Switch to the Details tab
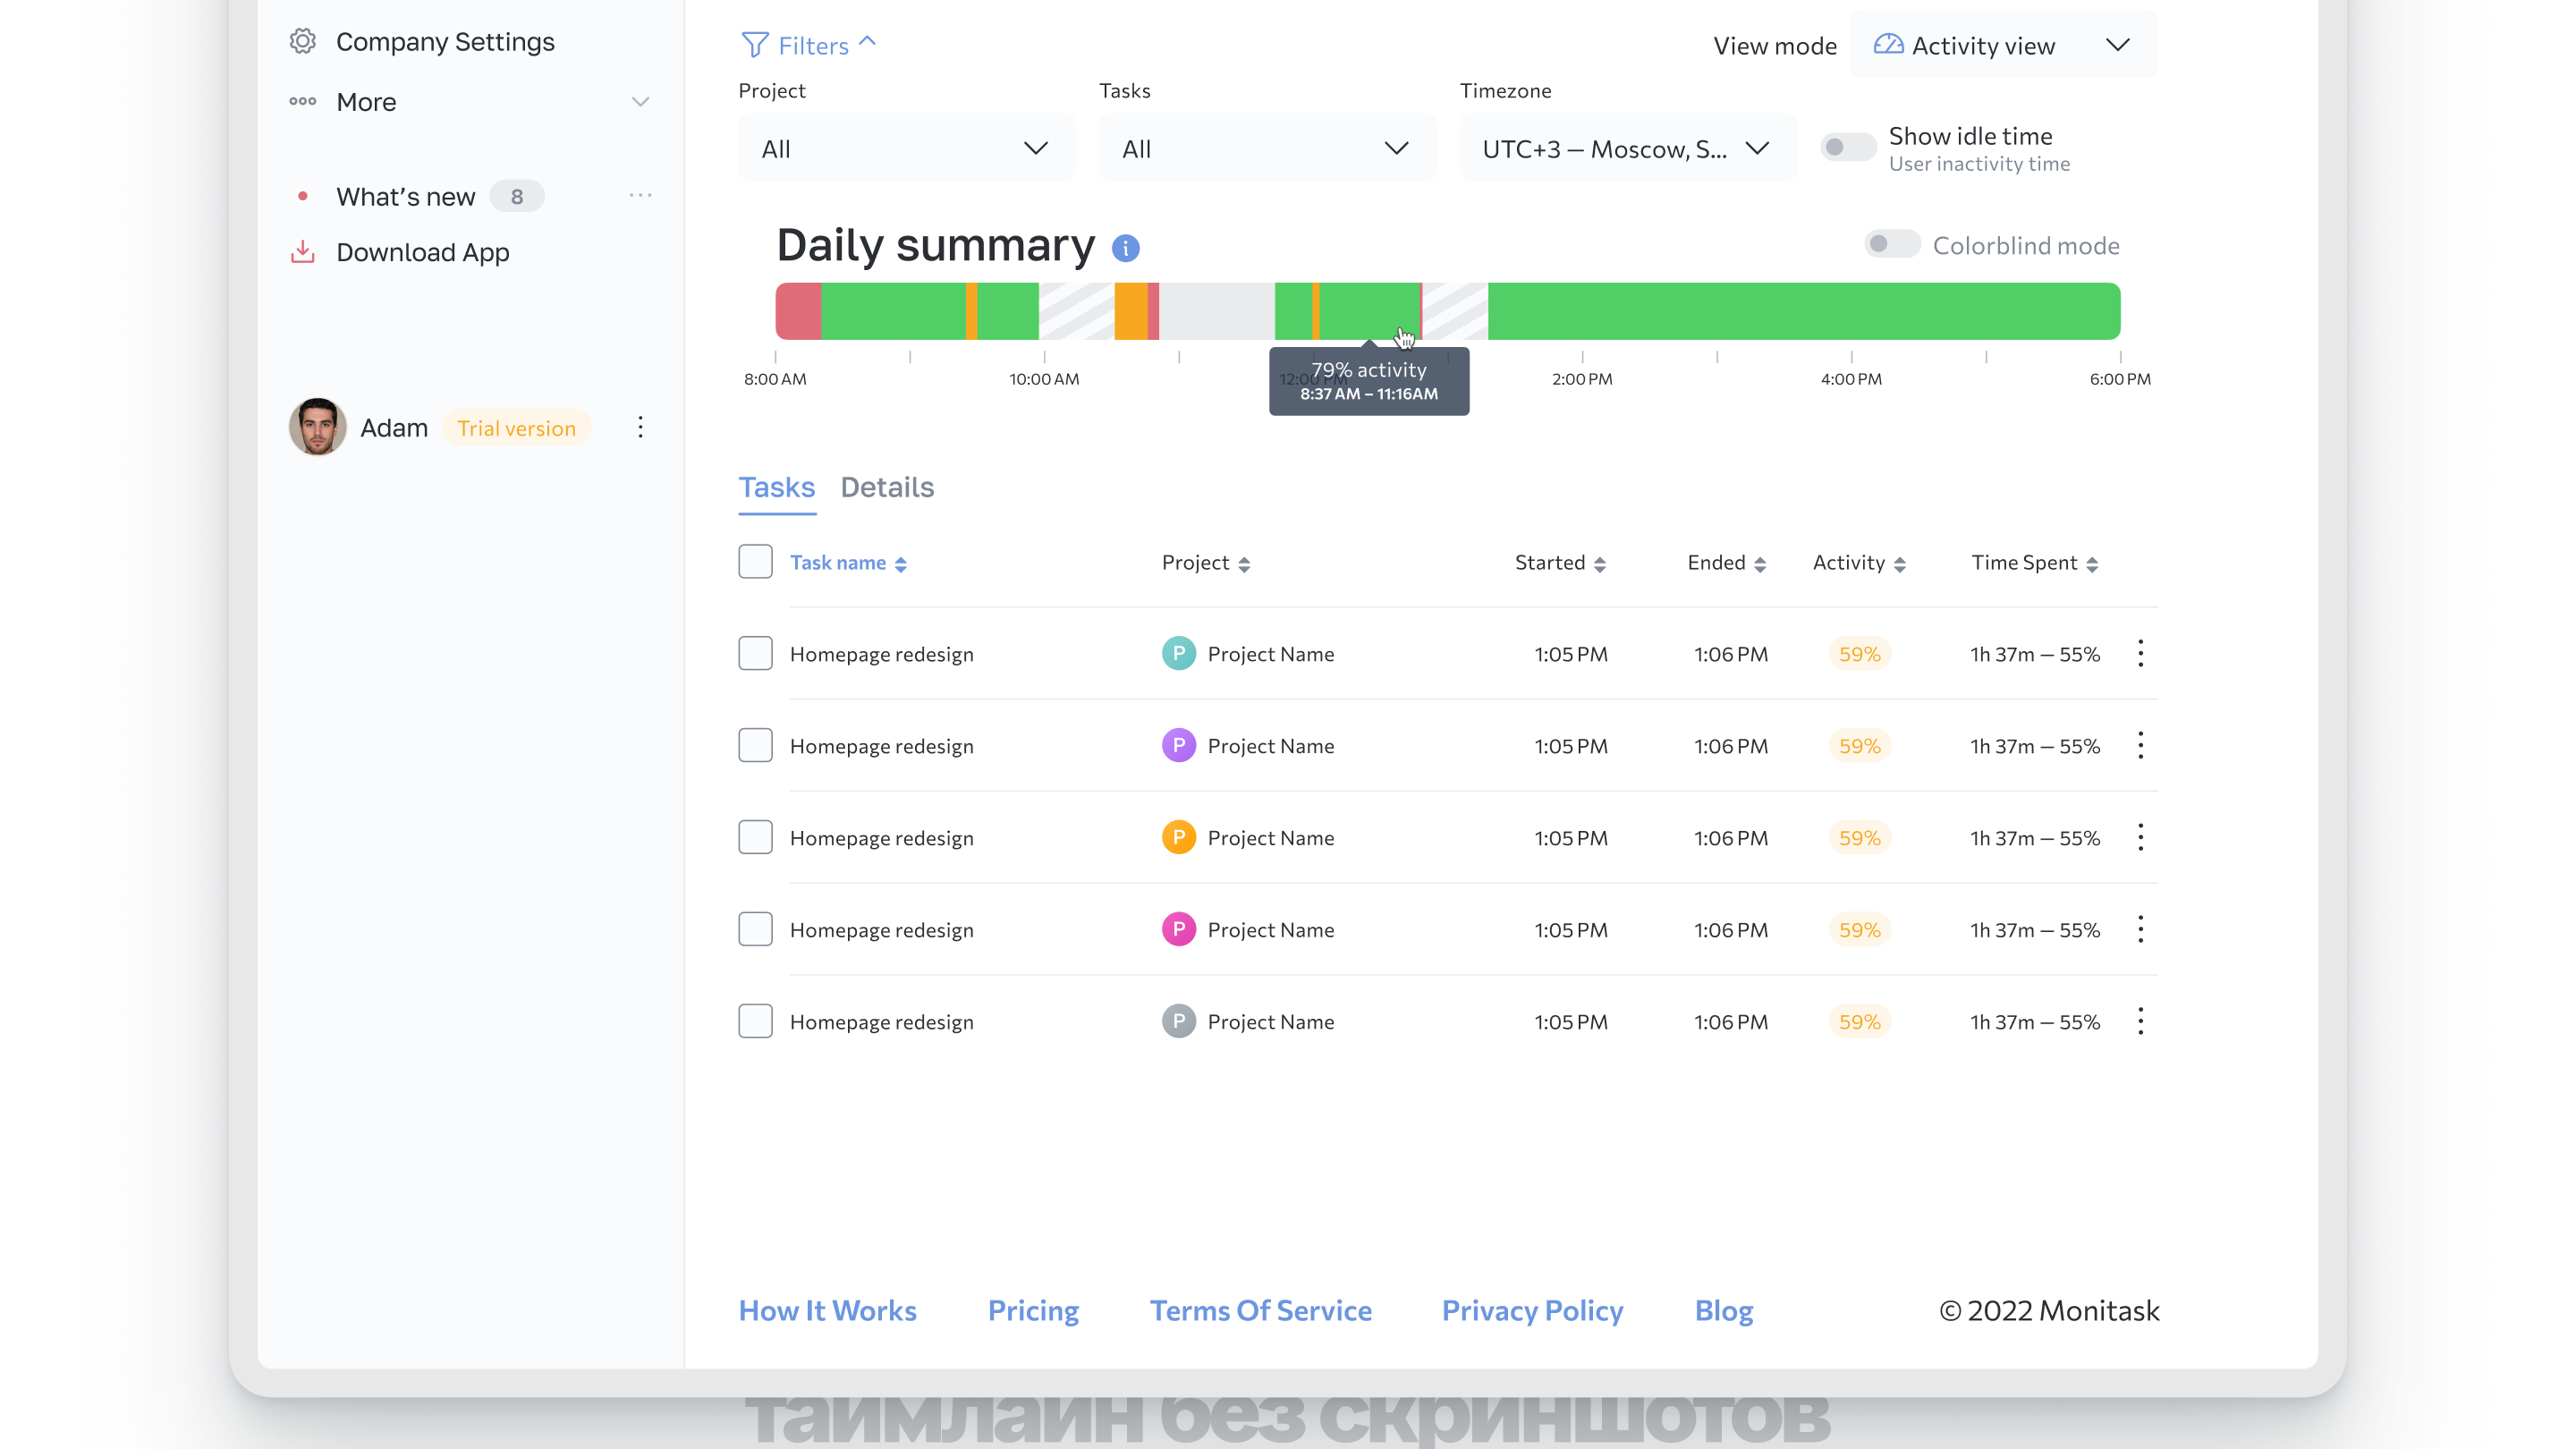Image resolution: width=2576 pixels, height=1449 pixels. click(x=887, y=488)
